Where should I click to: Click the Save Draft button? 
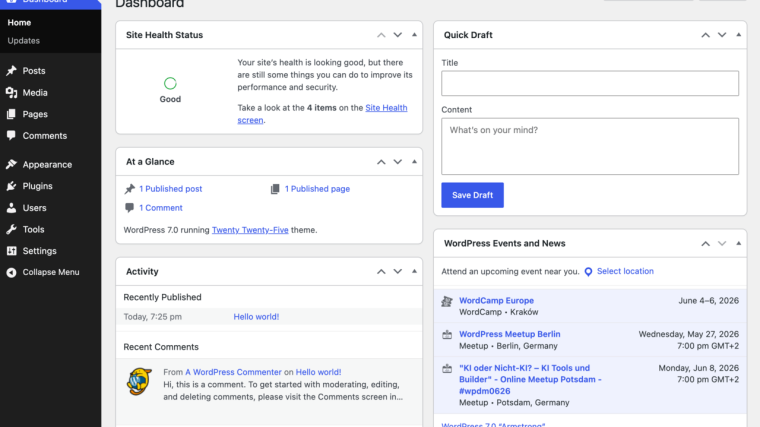coord(472,195)
